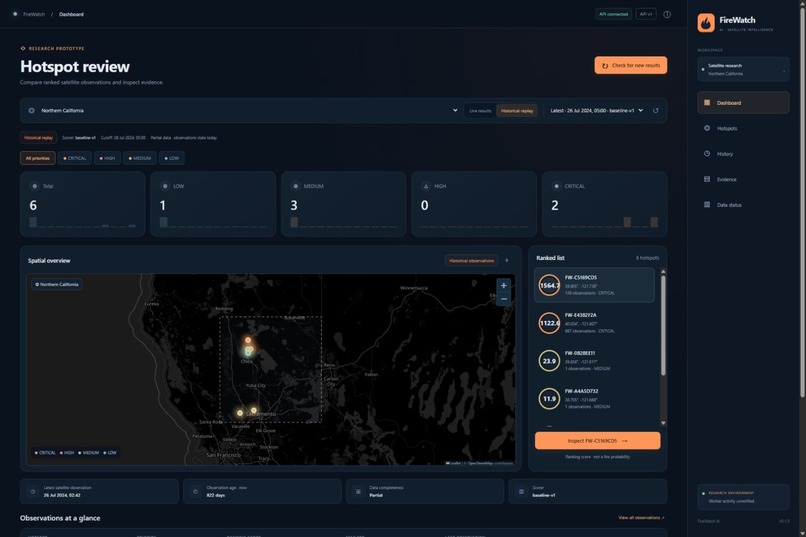
Task: Click the History clock icon in sidebar
Action: pos(707,154)
